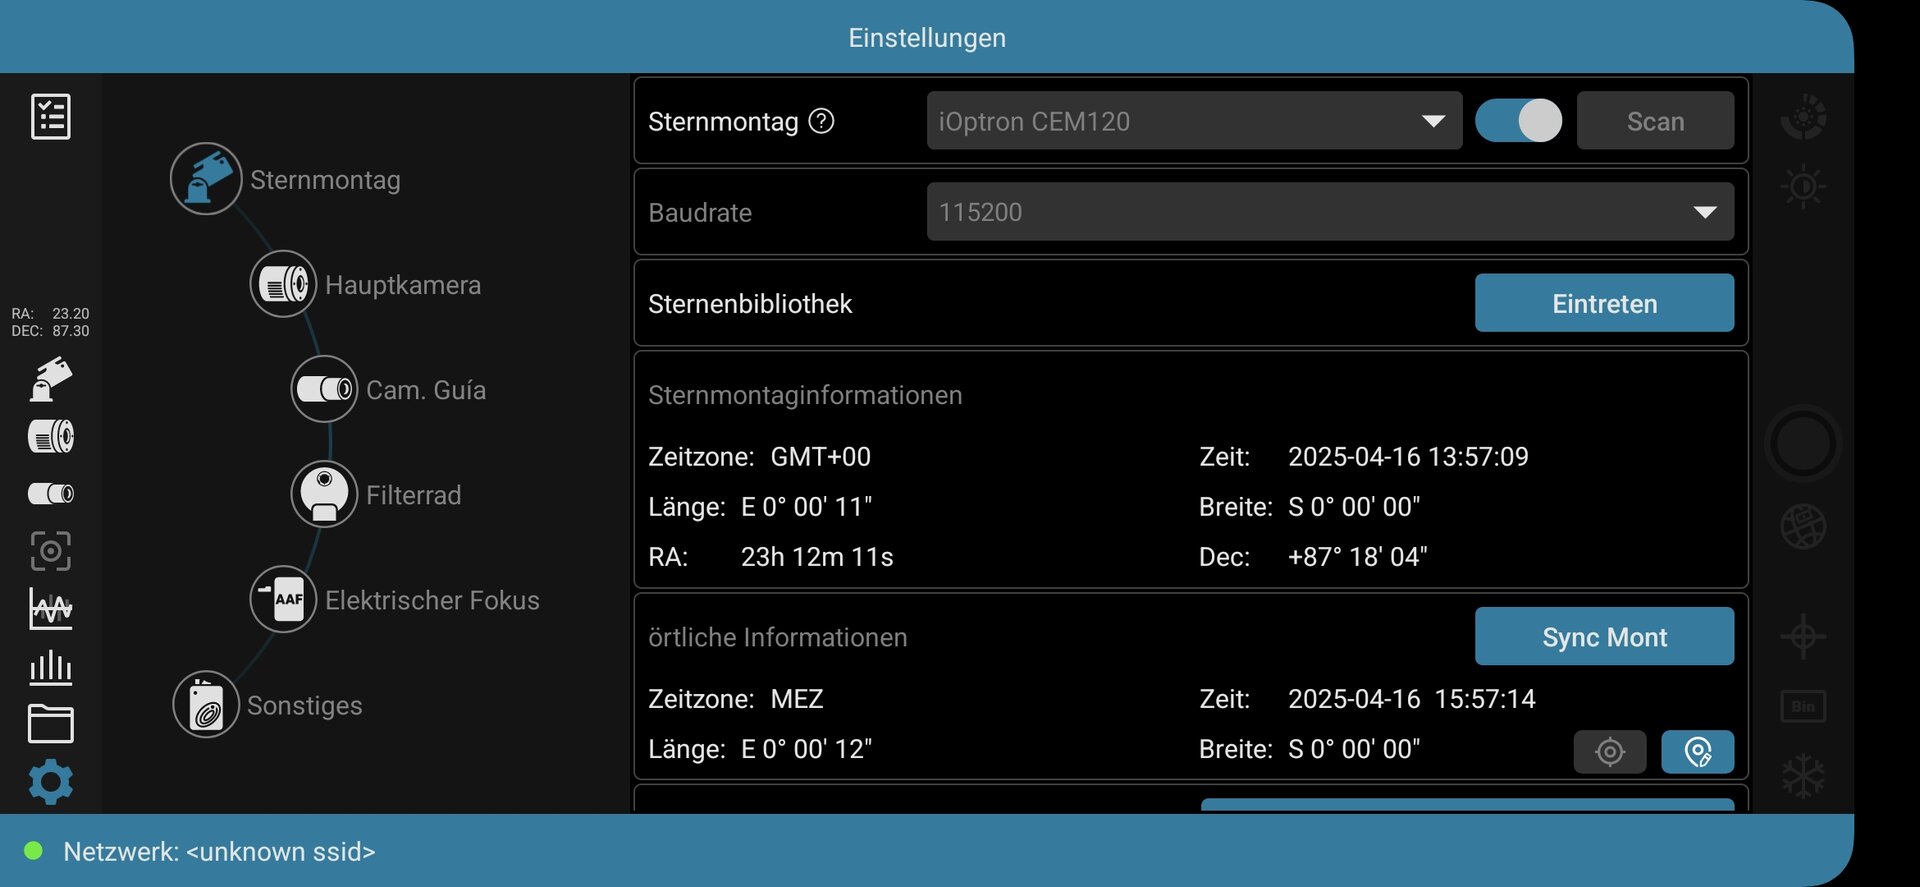This screenshot has width=1920, height=887.
Task: Click the crosshair target icon on right
Action: pyautogui.click(x=1803, y=636)
